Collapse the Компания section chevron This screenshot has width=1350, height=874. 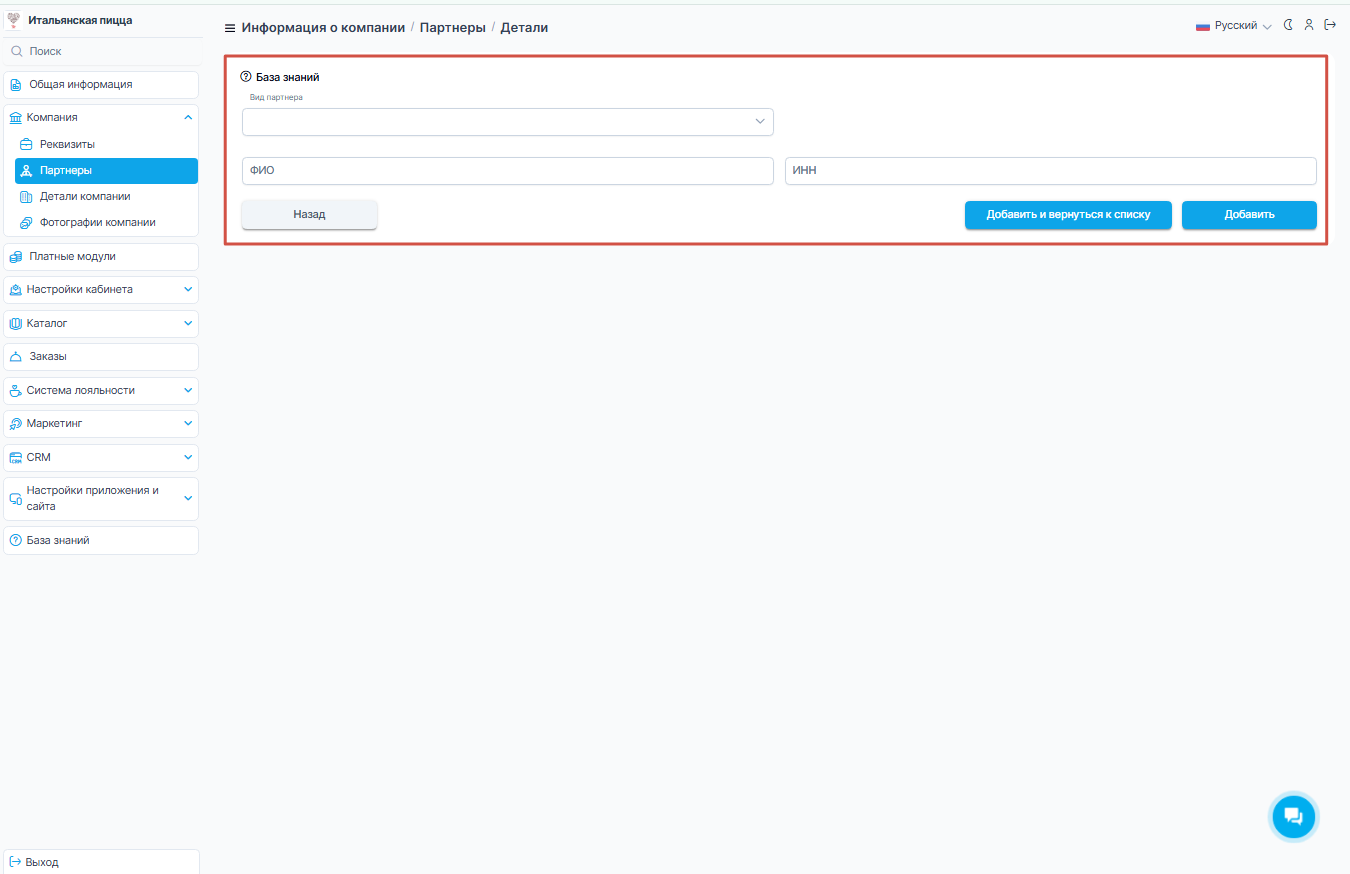tap(188, 118)
